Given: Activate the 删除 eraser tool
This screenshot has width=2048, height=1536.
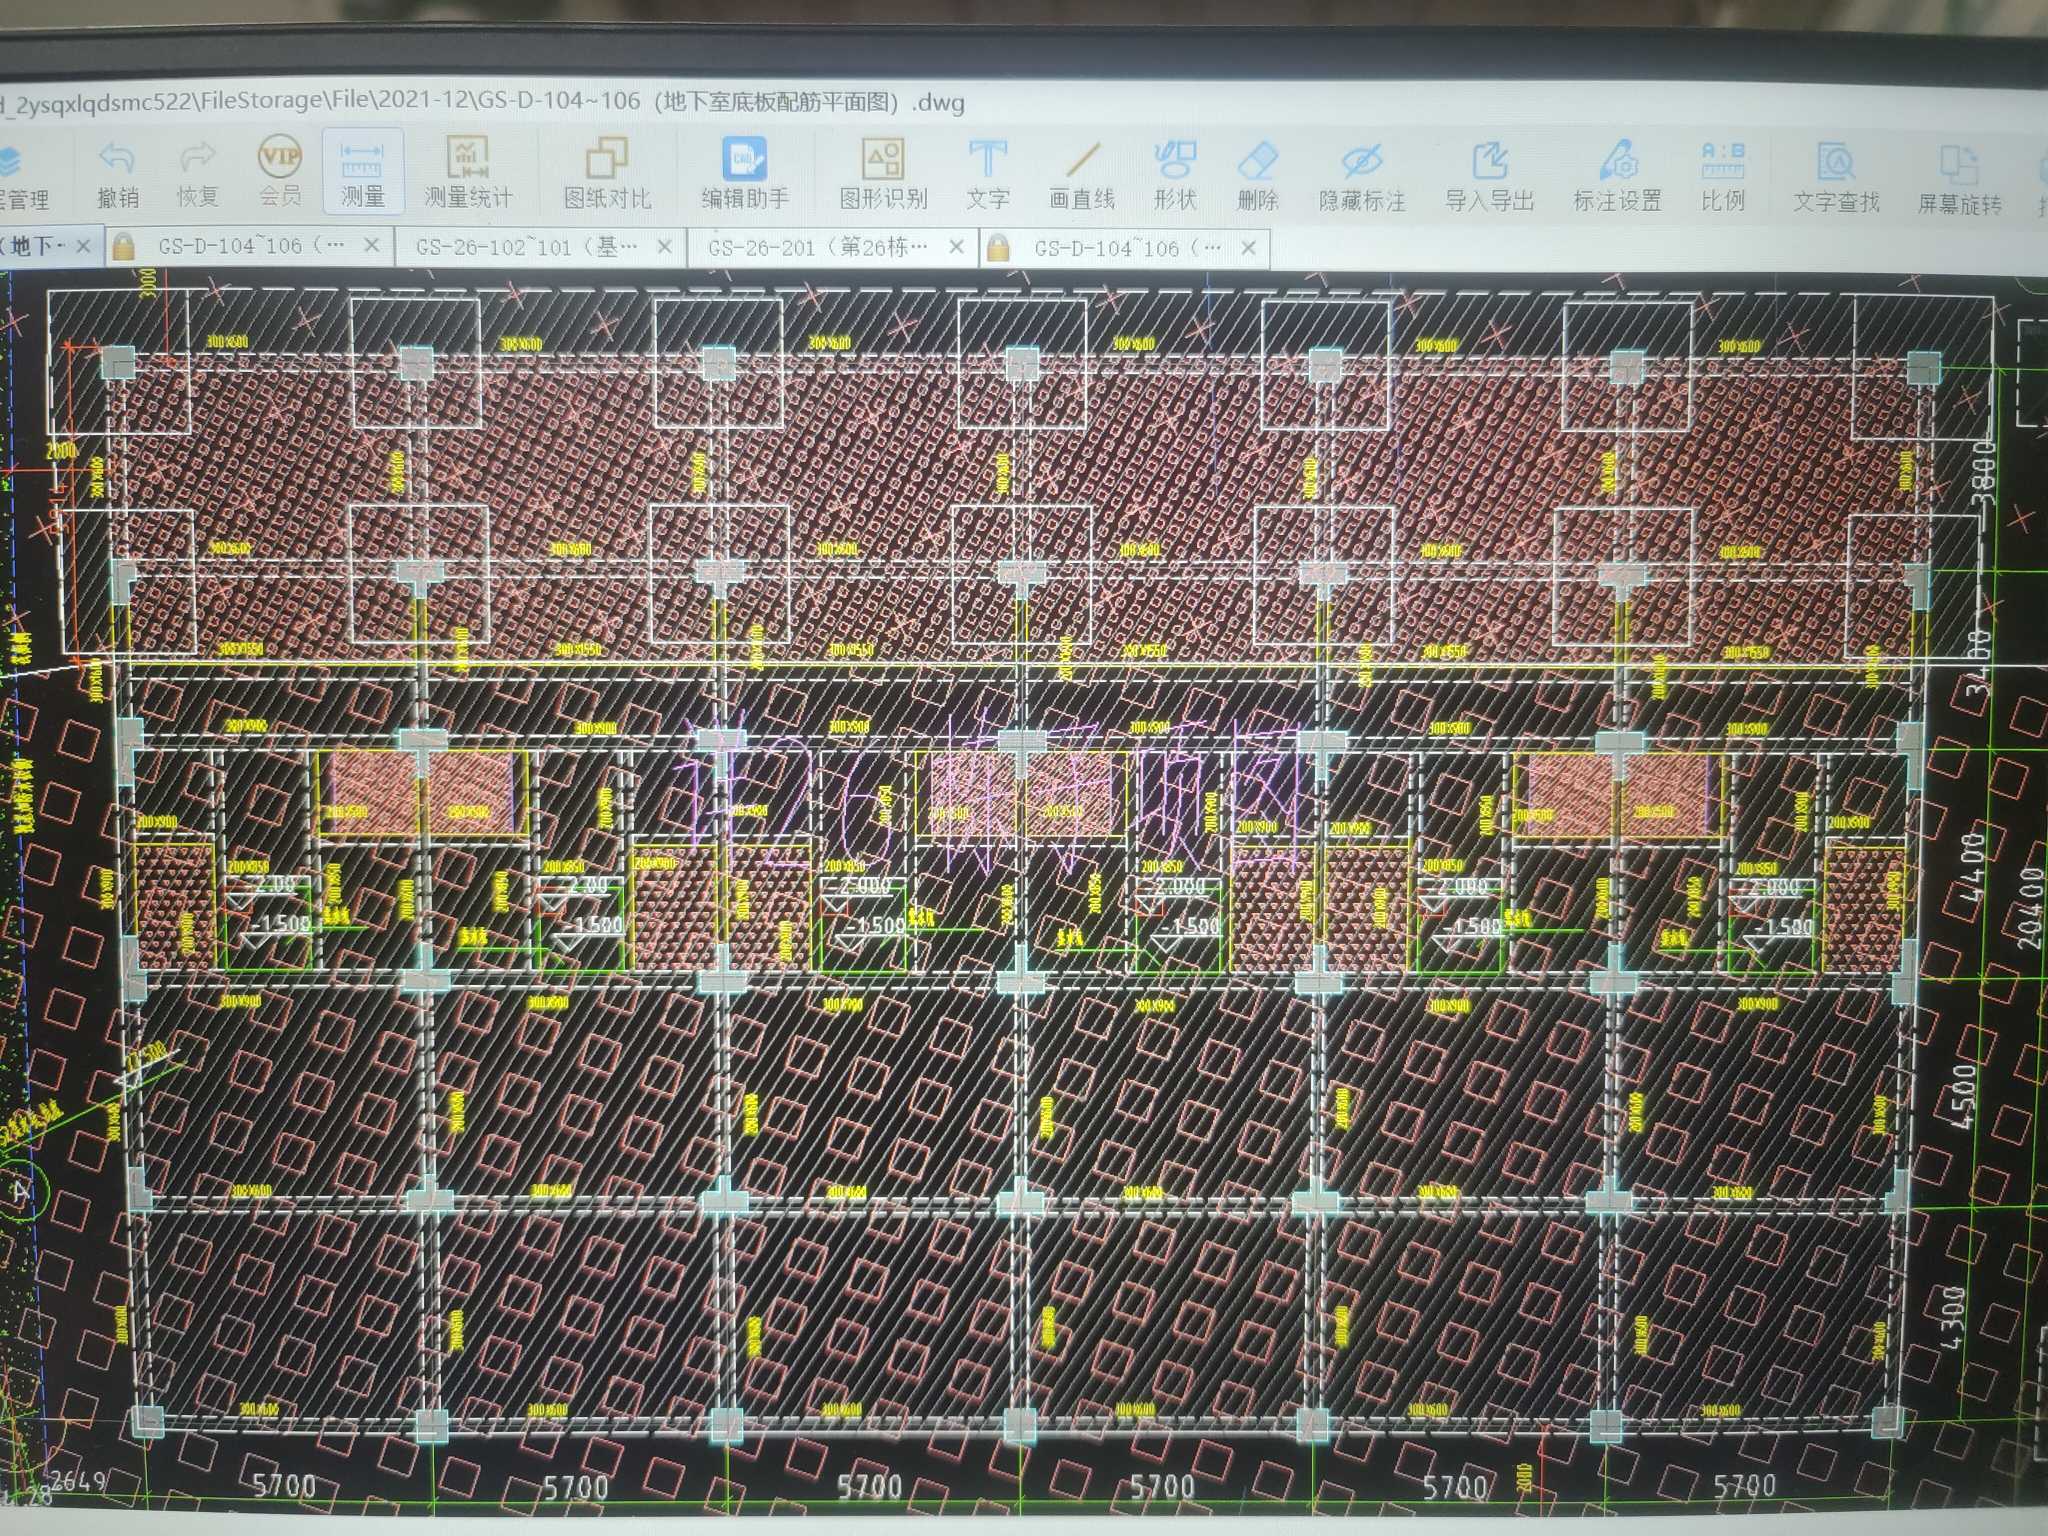Looking at the screenshot, I should click(1258, 175).
